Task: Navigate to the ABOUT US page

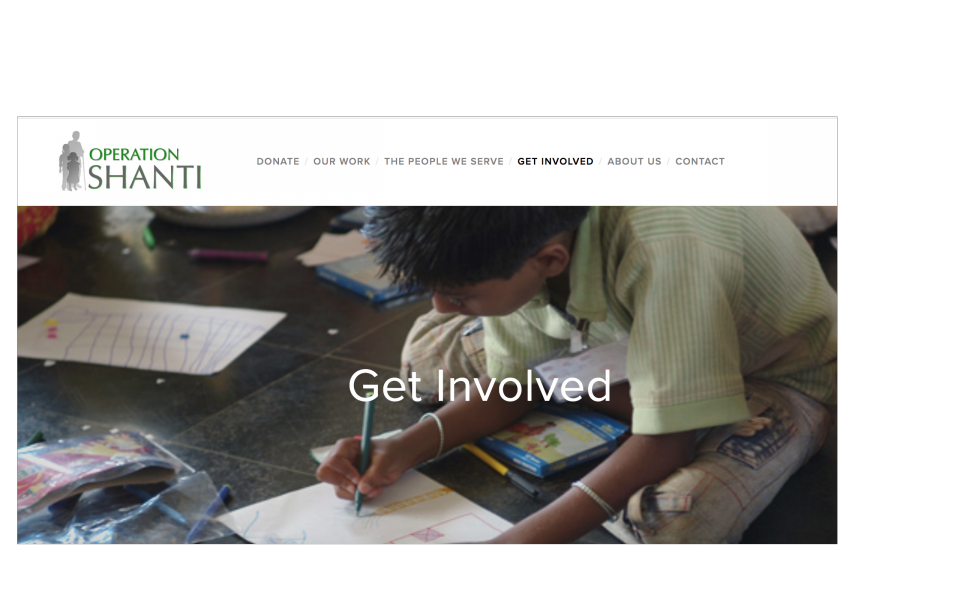Action: (634, 162)
